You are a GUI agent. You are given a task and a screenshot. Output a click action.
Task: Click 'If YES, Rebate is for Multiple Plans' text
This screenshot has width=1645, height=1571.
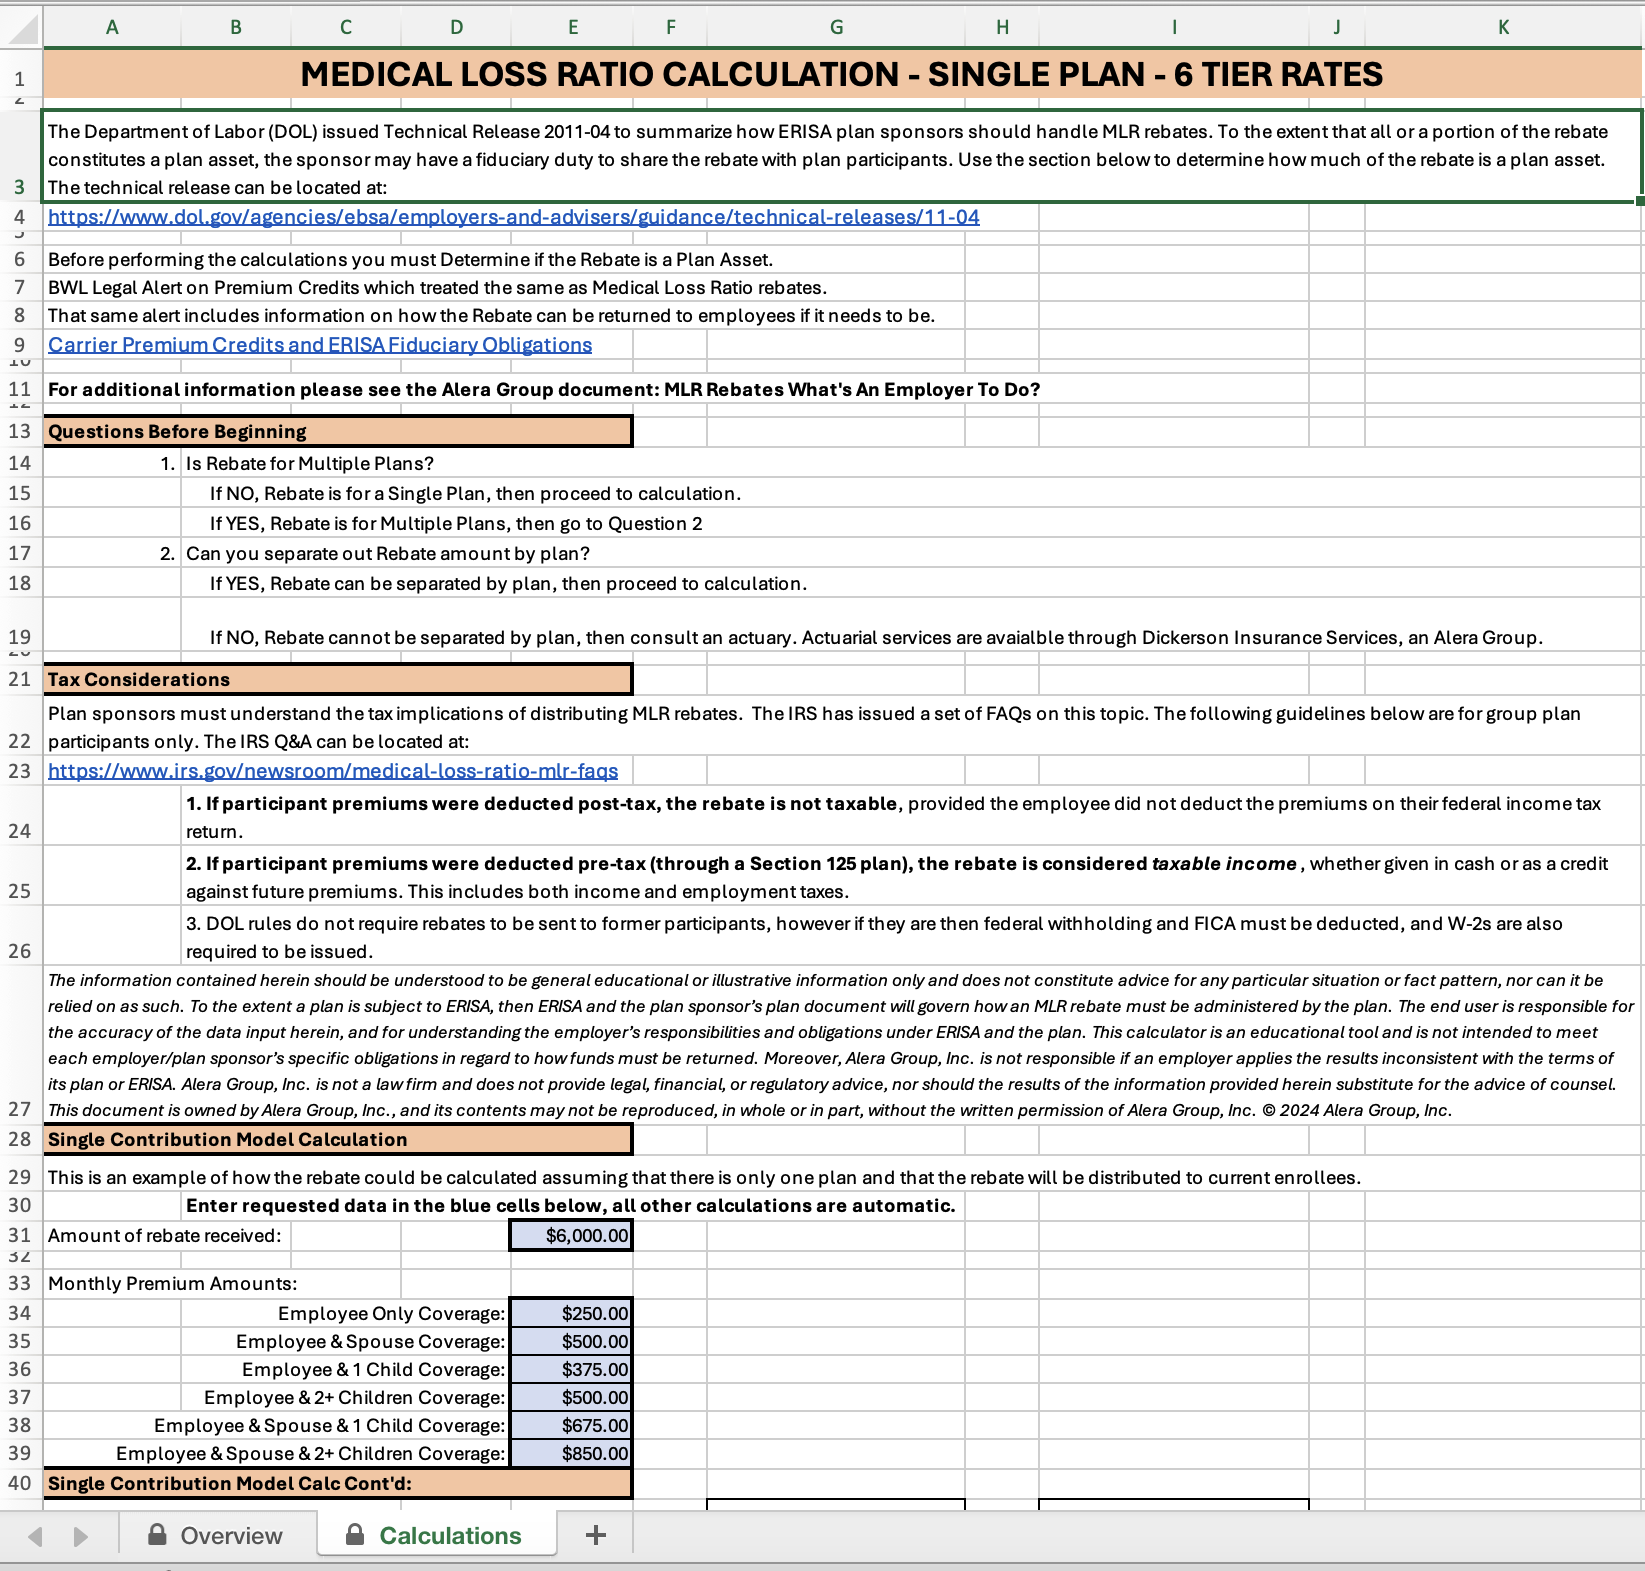[x=456, y=523]
